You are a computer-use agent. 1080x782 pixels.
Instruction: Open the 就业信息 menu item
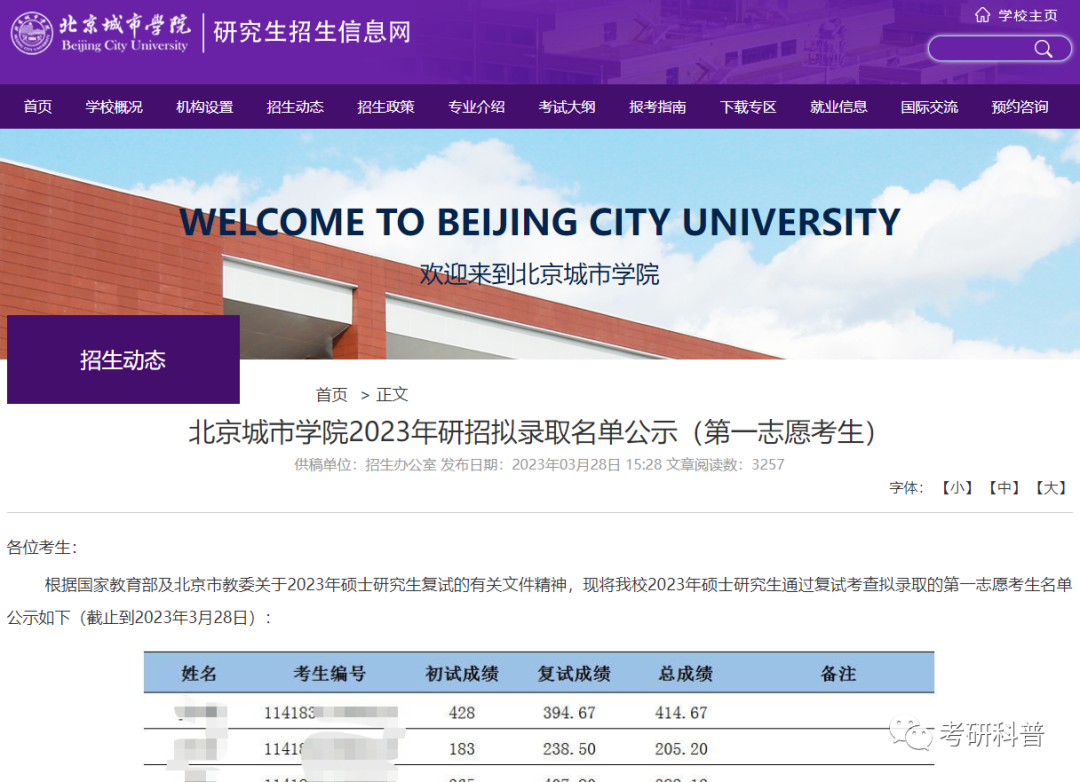(839, 107)
